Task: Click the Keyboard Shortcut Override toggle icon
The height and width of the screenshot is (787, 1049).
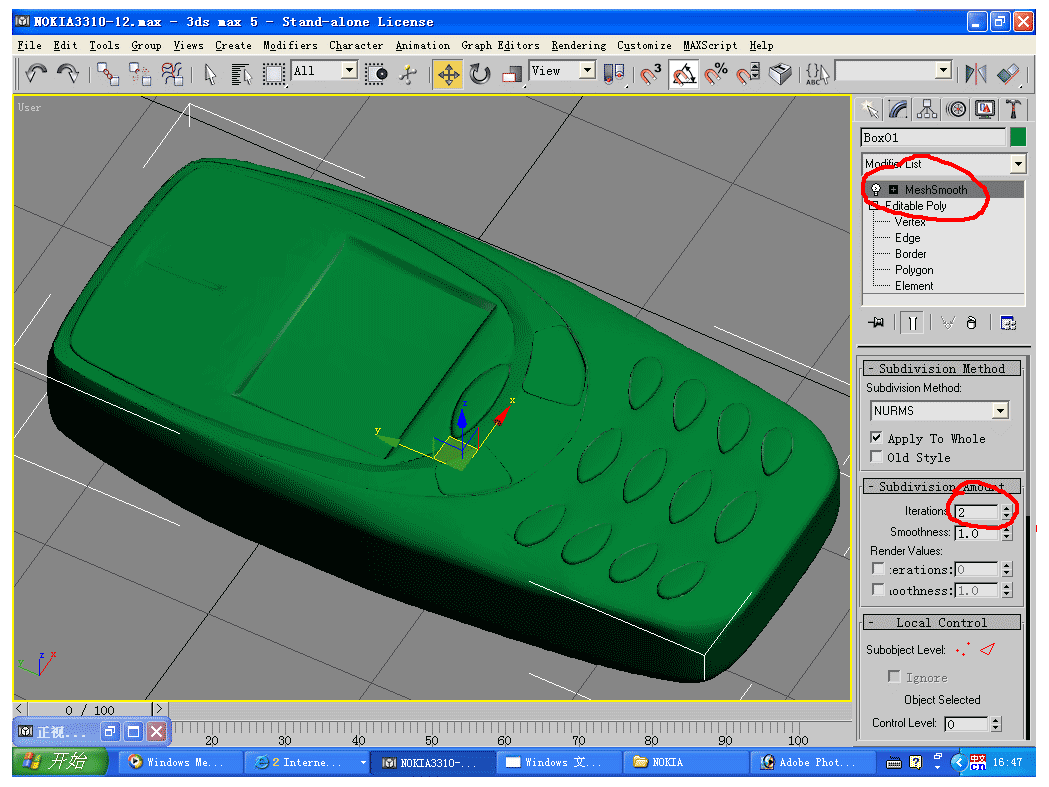Action: click(x=780, y=74)
